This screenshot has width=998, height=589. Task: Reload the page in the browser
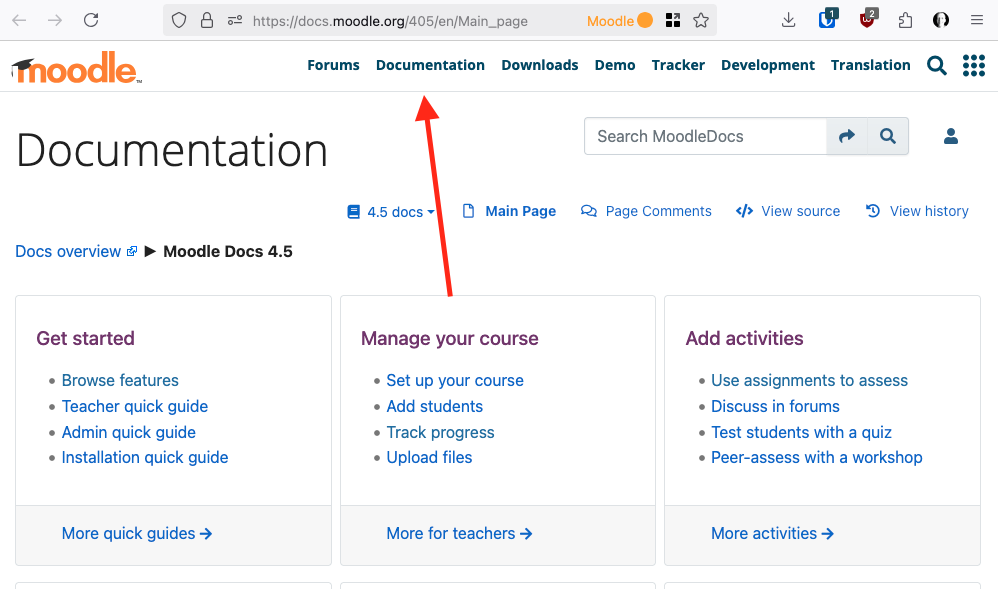pyautogui.click(x=91, y=20)
